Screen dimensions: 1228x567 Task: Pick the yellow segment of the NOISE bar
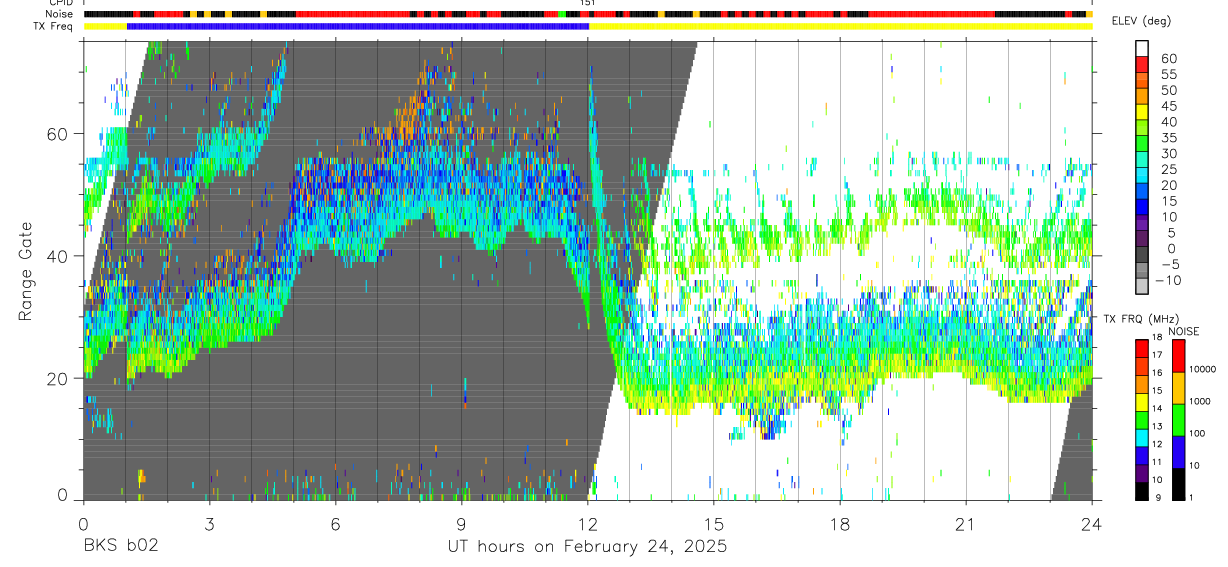(1178, 387)
